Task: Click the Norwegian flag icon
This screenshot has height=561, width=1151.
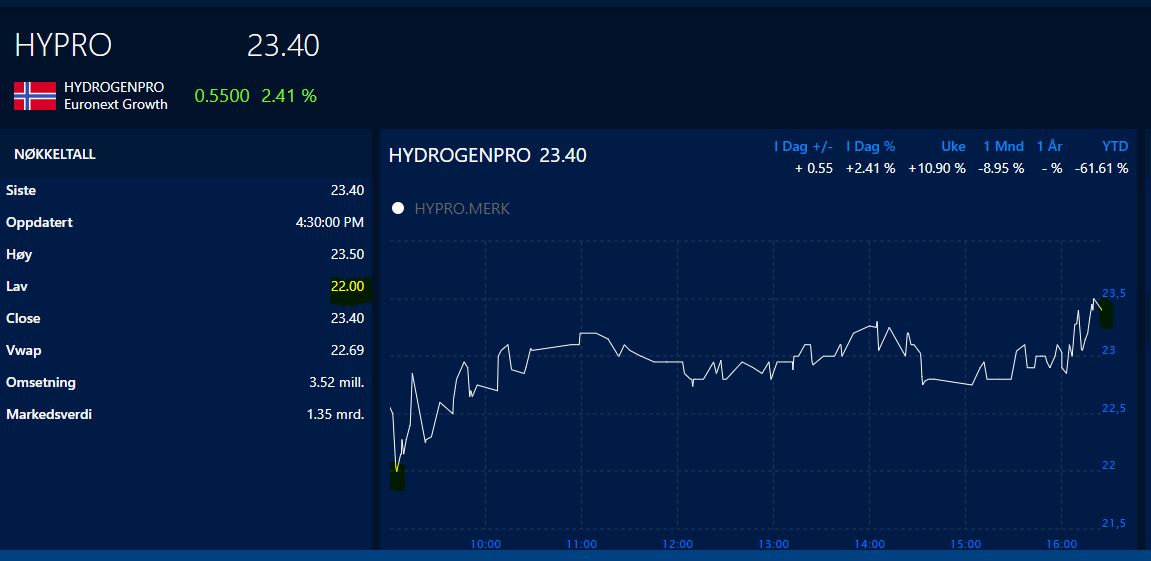Action: (x=35, y=96)
